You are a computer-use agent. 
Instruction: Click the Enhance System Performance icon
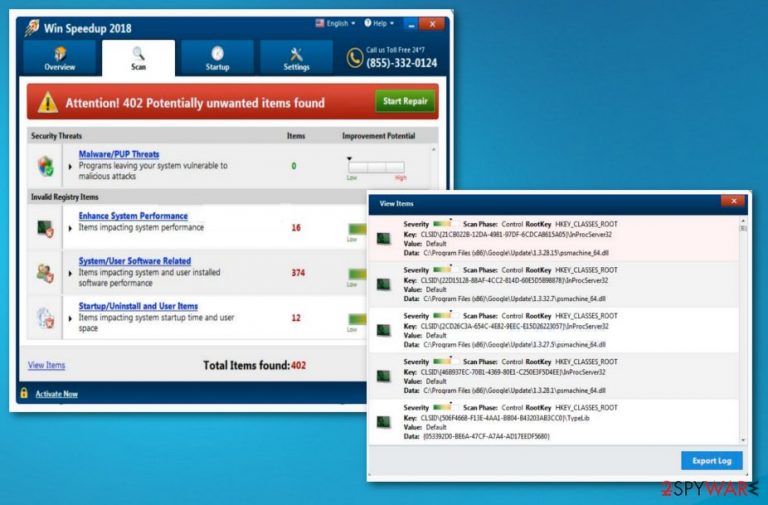[x=46, y=228]
